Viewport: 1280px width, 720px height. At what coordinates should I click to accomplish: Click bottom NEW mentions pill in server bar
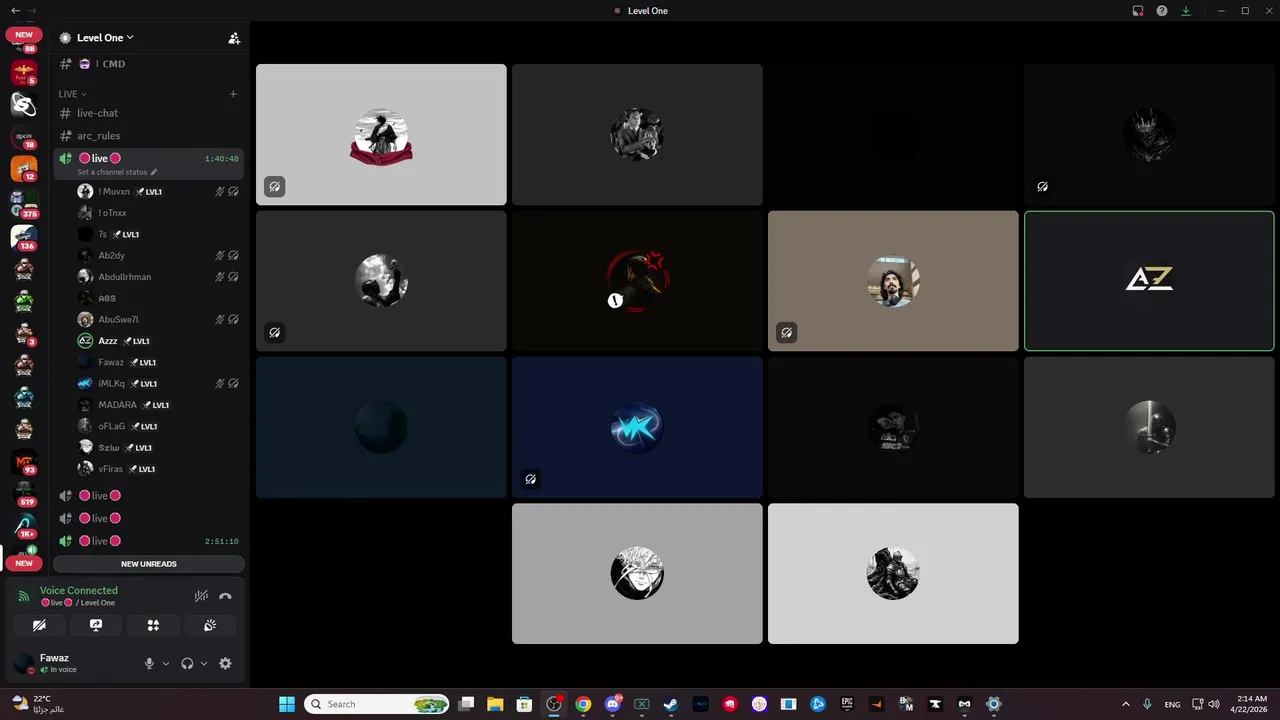24,563
